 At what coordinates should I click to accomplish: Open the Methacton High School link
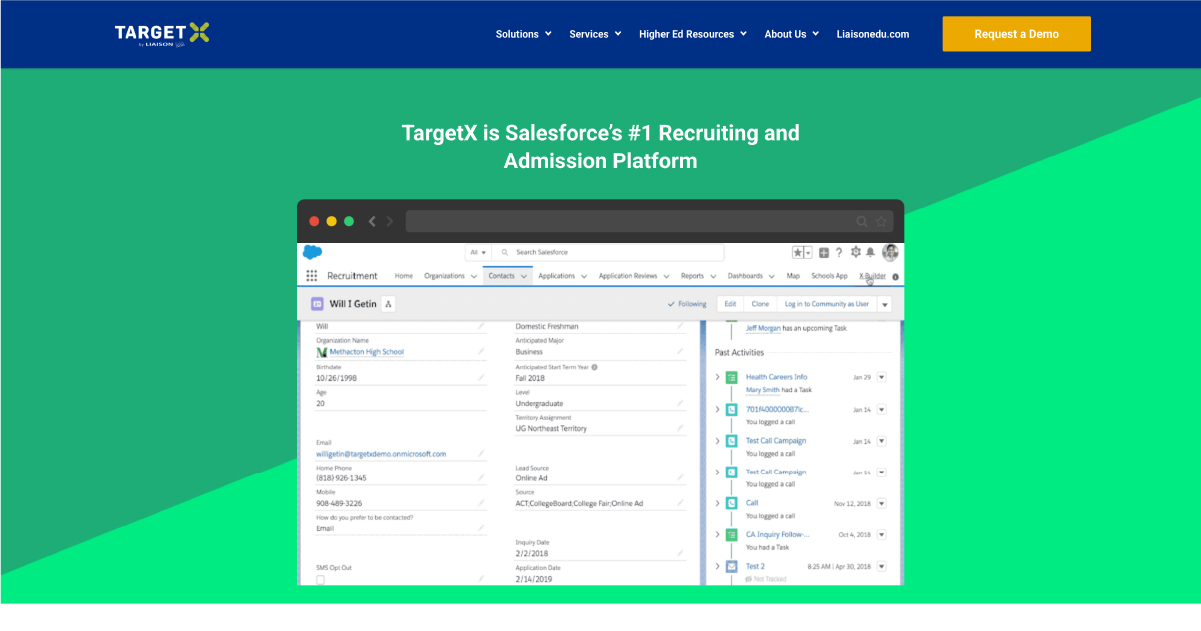coord(366,352)
